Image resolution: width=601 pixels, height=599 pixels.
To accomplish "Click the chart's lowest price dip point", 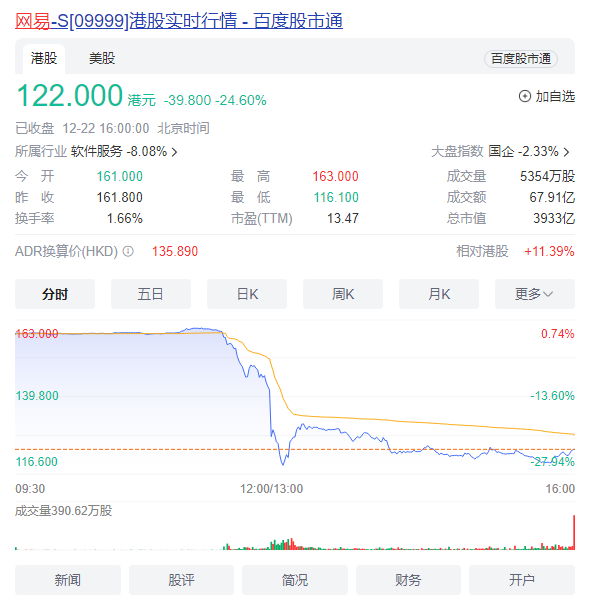I will pyautogui.click(x=283, y=464).
